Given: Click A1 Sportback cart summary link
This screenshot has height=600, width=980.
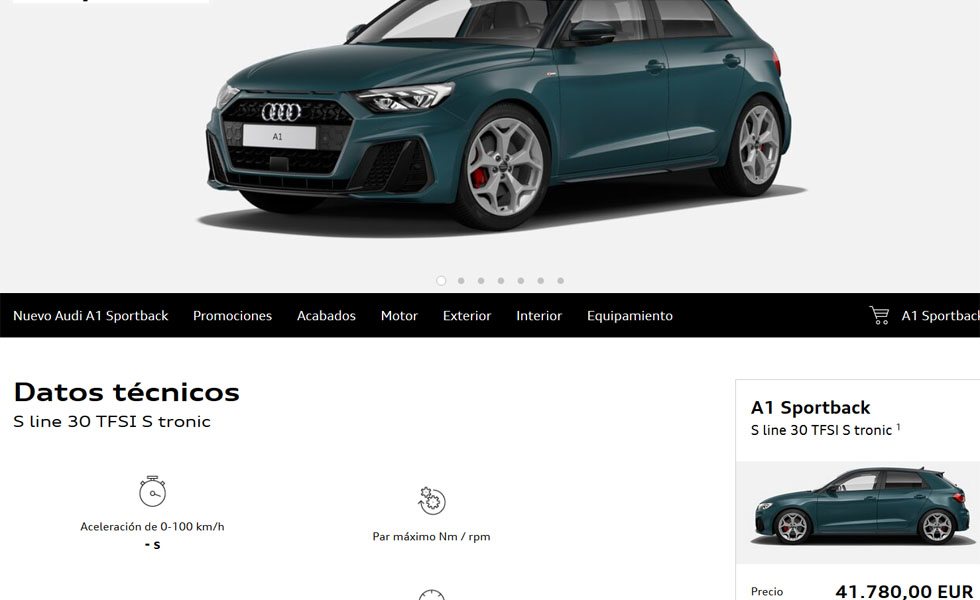Looking at the screenshot, I should pos(940,316).
